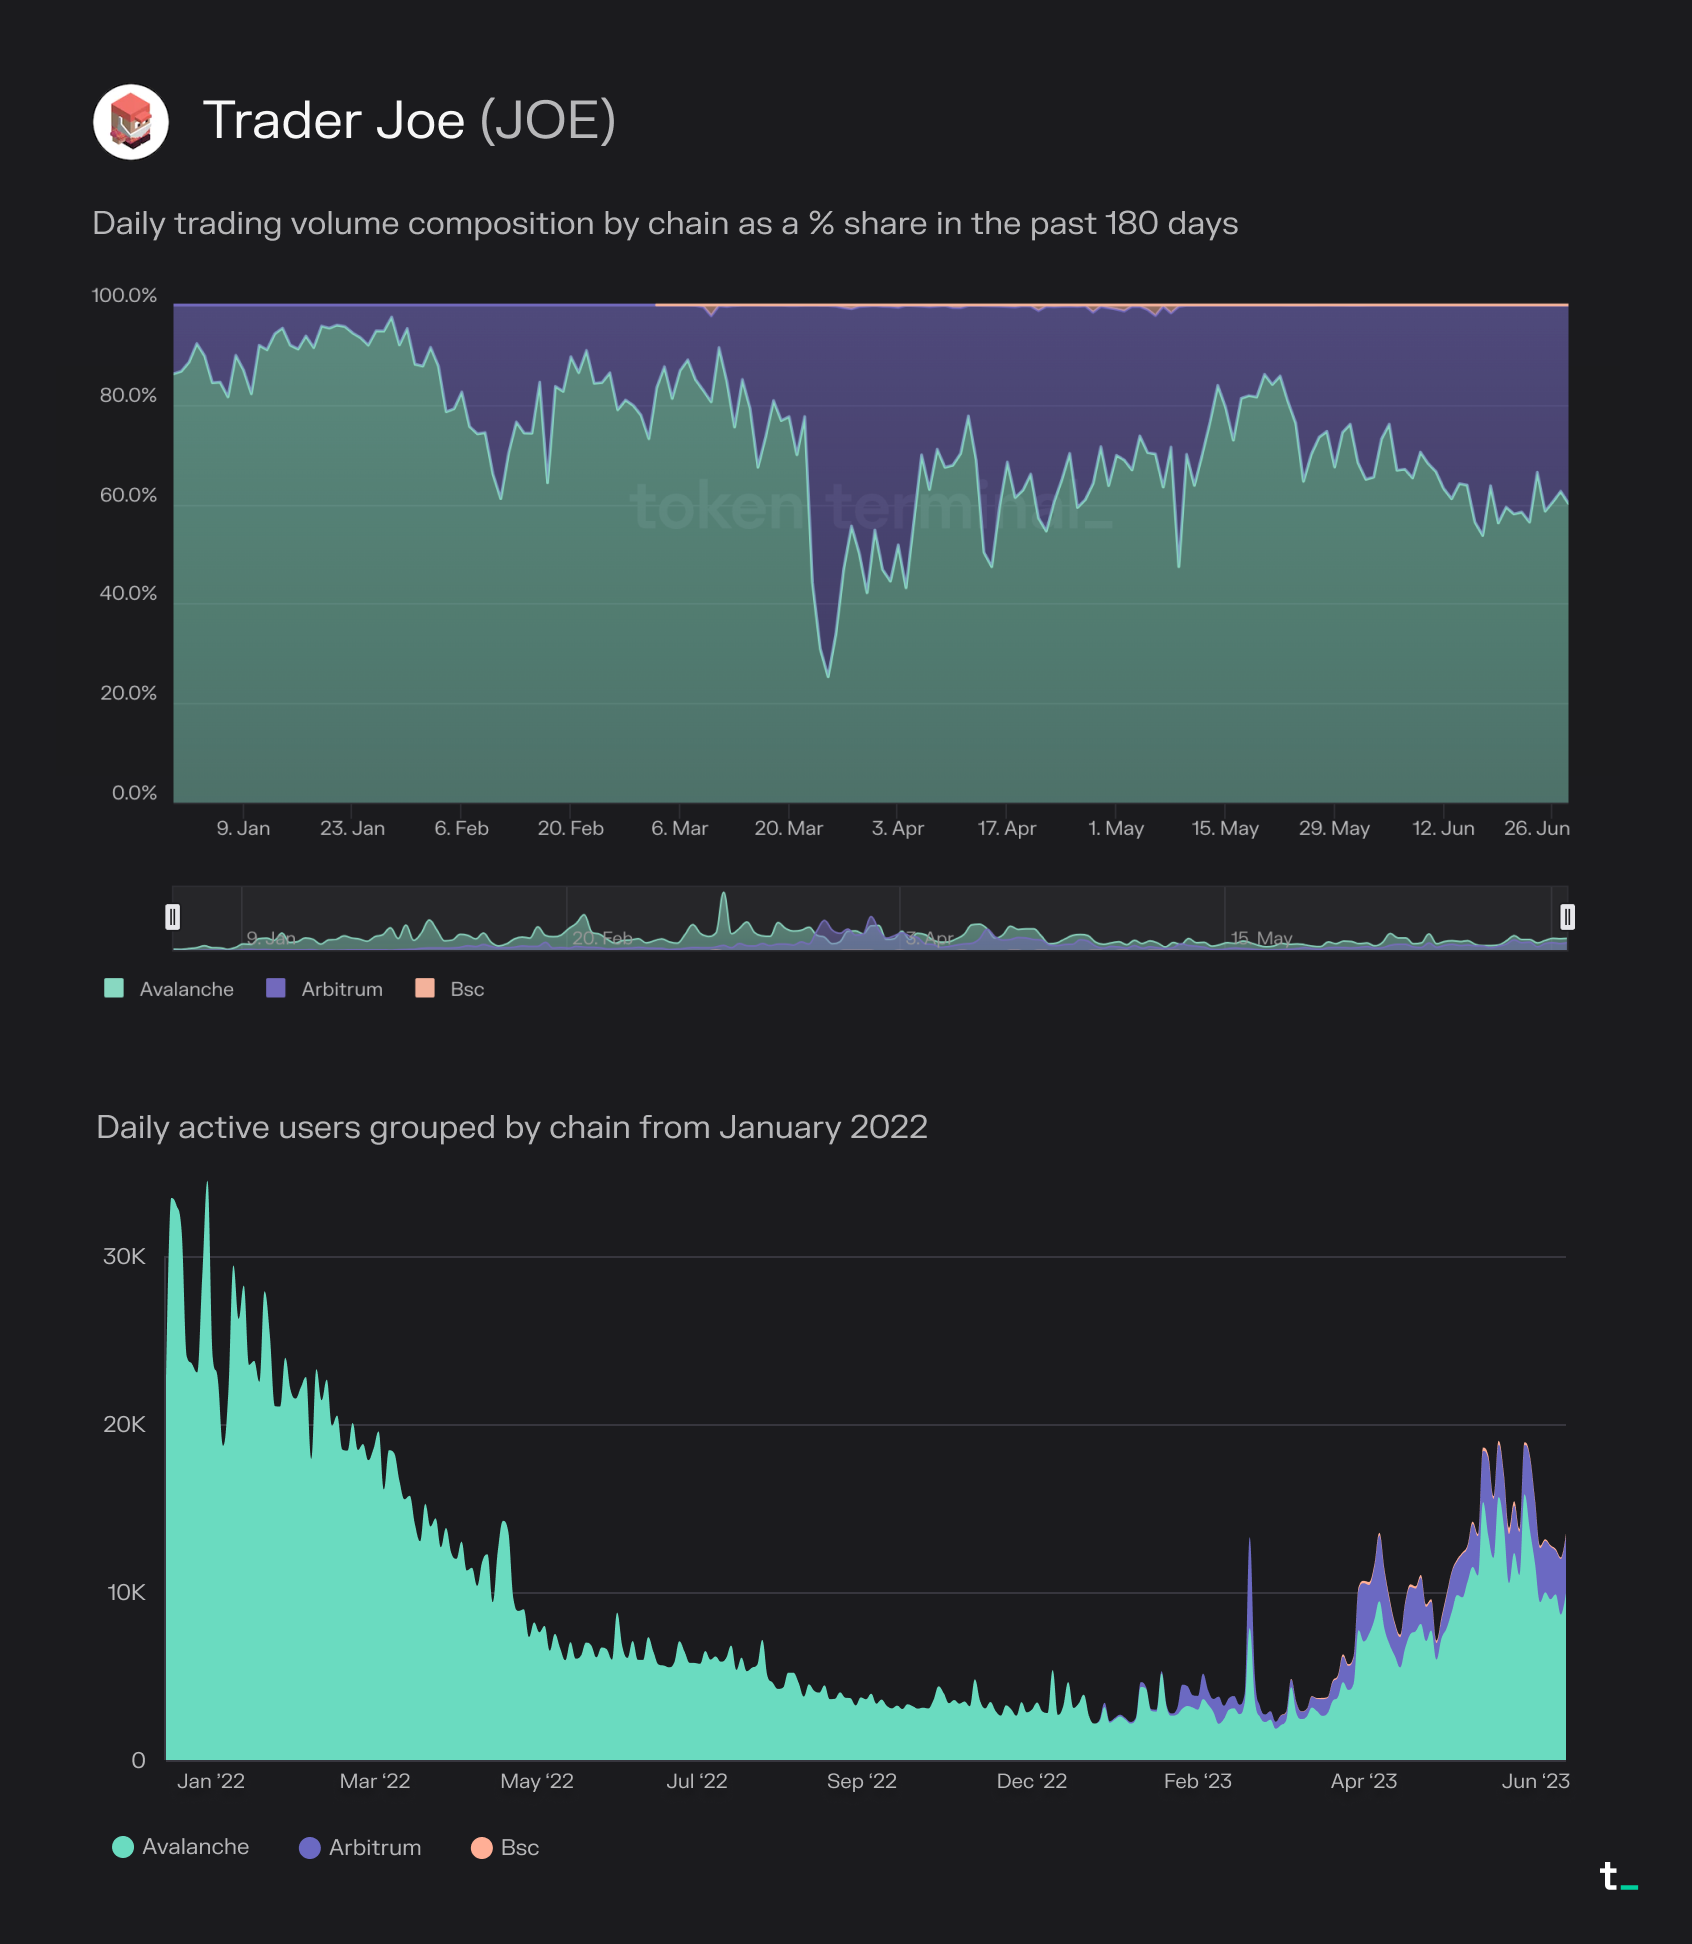This screenshot has width=1692, height=1944.
Task: Click the Apr '23 x-axis label
Action: point(1363,1781)
